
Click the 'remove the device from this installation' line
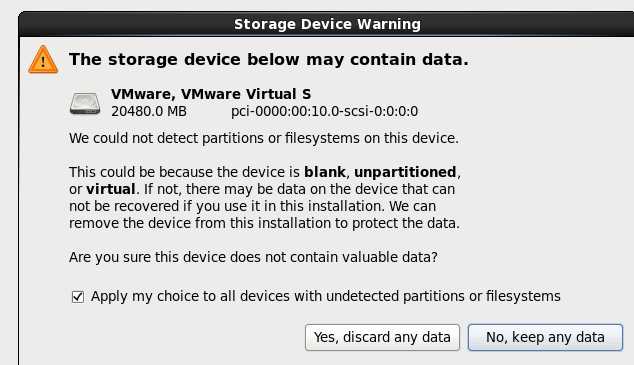[264, 223]
